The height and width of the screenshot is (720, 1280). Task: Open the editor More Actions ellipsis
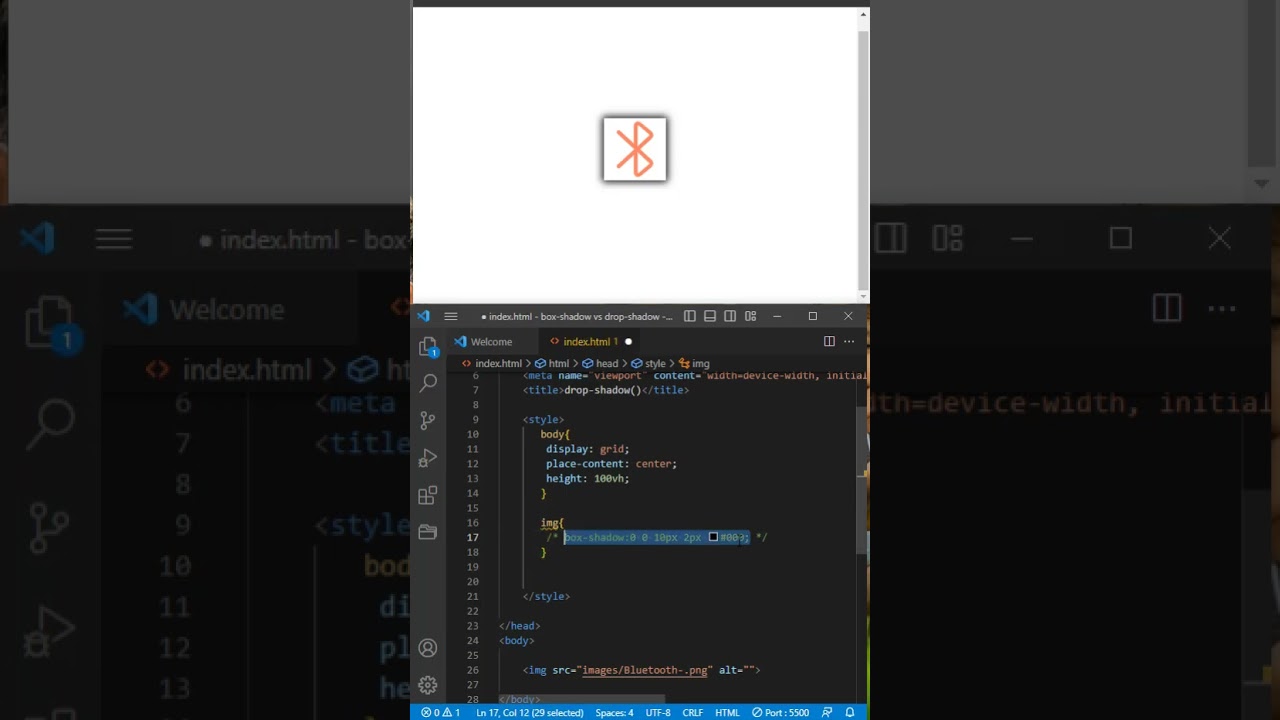[849, 341]
